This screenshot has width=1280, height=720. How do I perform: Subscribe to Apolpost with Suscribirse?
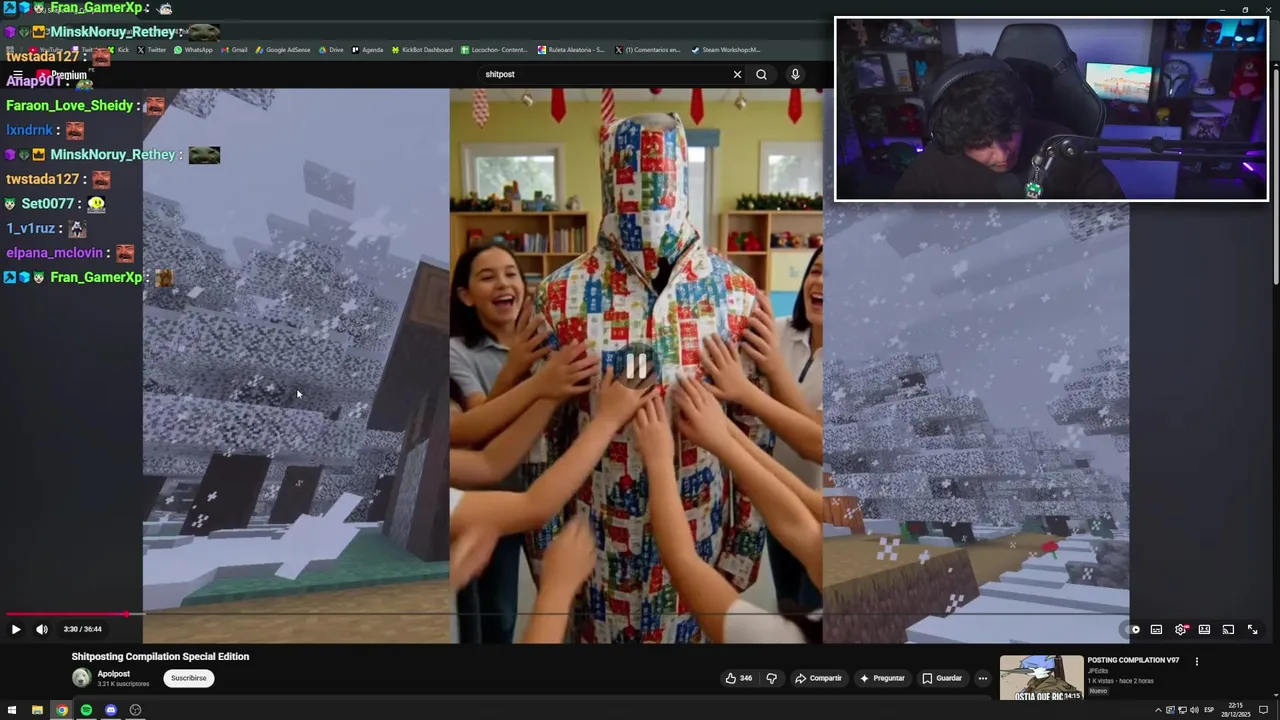[x=188, y=678]
